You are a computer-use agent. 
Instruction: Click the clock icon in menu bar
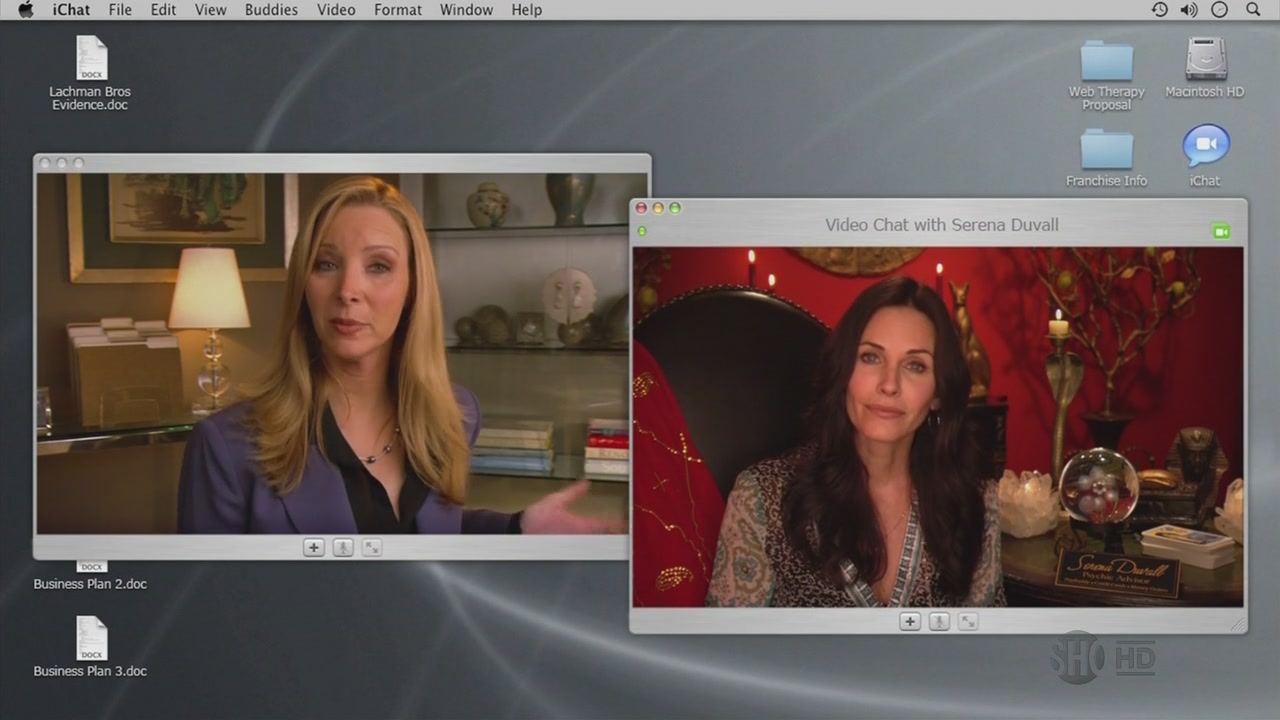pos(1219,9)
